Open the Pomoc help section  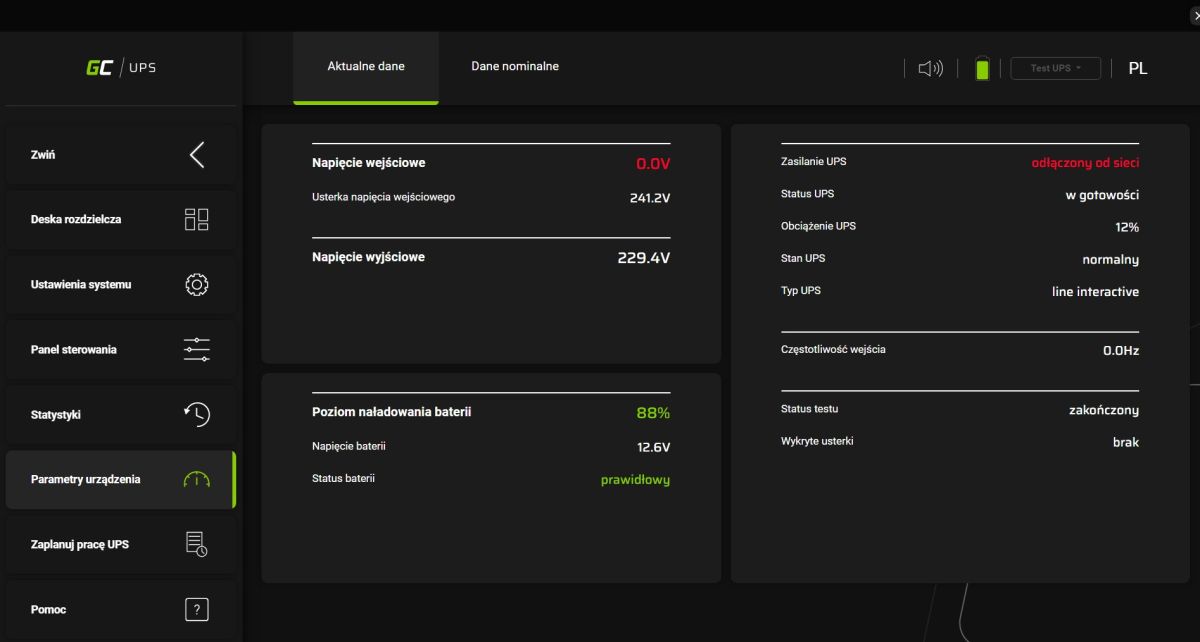click(x=49, y=609)
